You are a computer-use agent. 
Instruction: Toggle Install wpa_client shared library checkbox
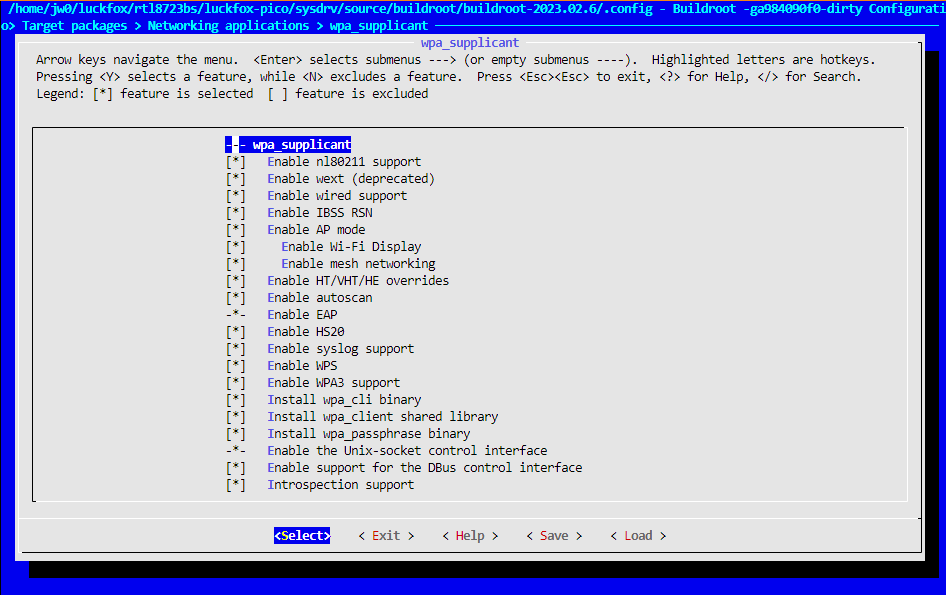[x=236, y=416]
